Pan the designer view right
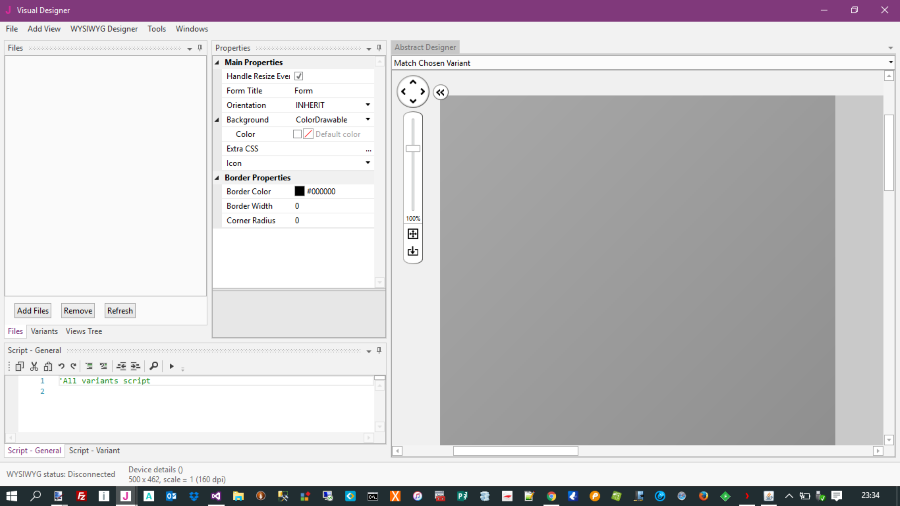Screen dimensions: 900x506 tap(422, 92)
